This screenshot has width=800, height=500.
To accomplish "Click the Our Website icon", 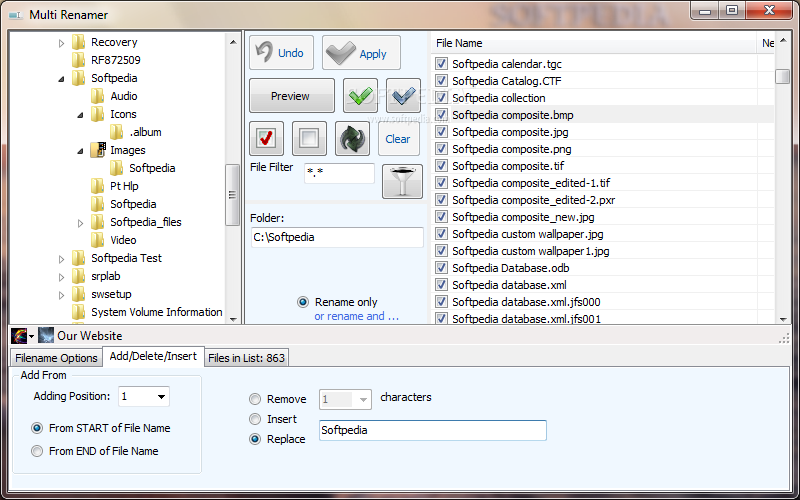I will [46, 336].
